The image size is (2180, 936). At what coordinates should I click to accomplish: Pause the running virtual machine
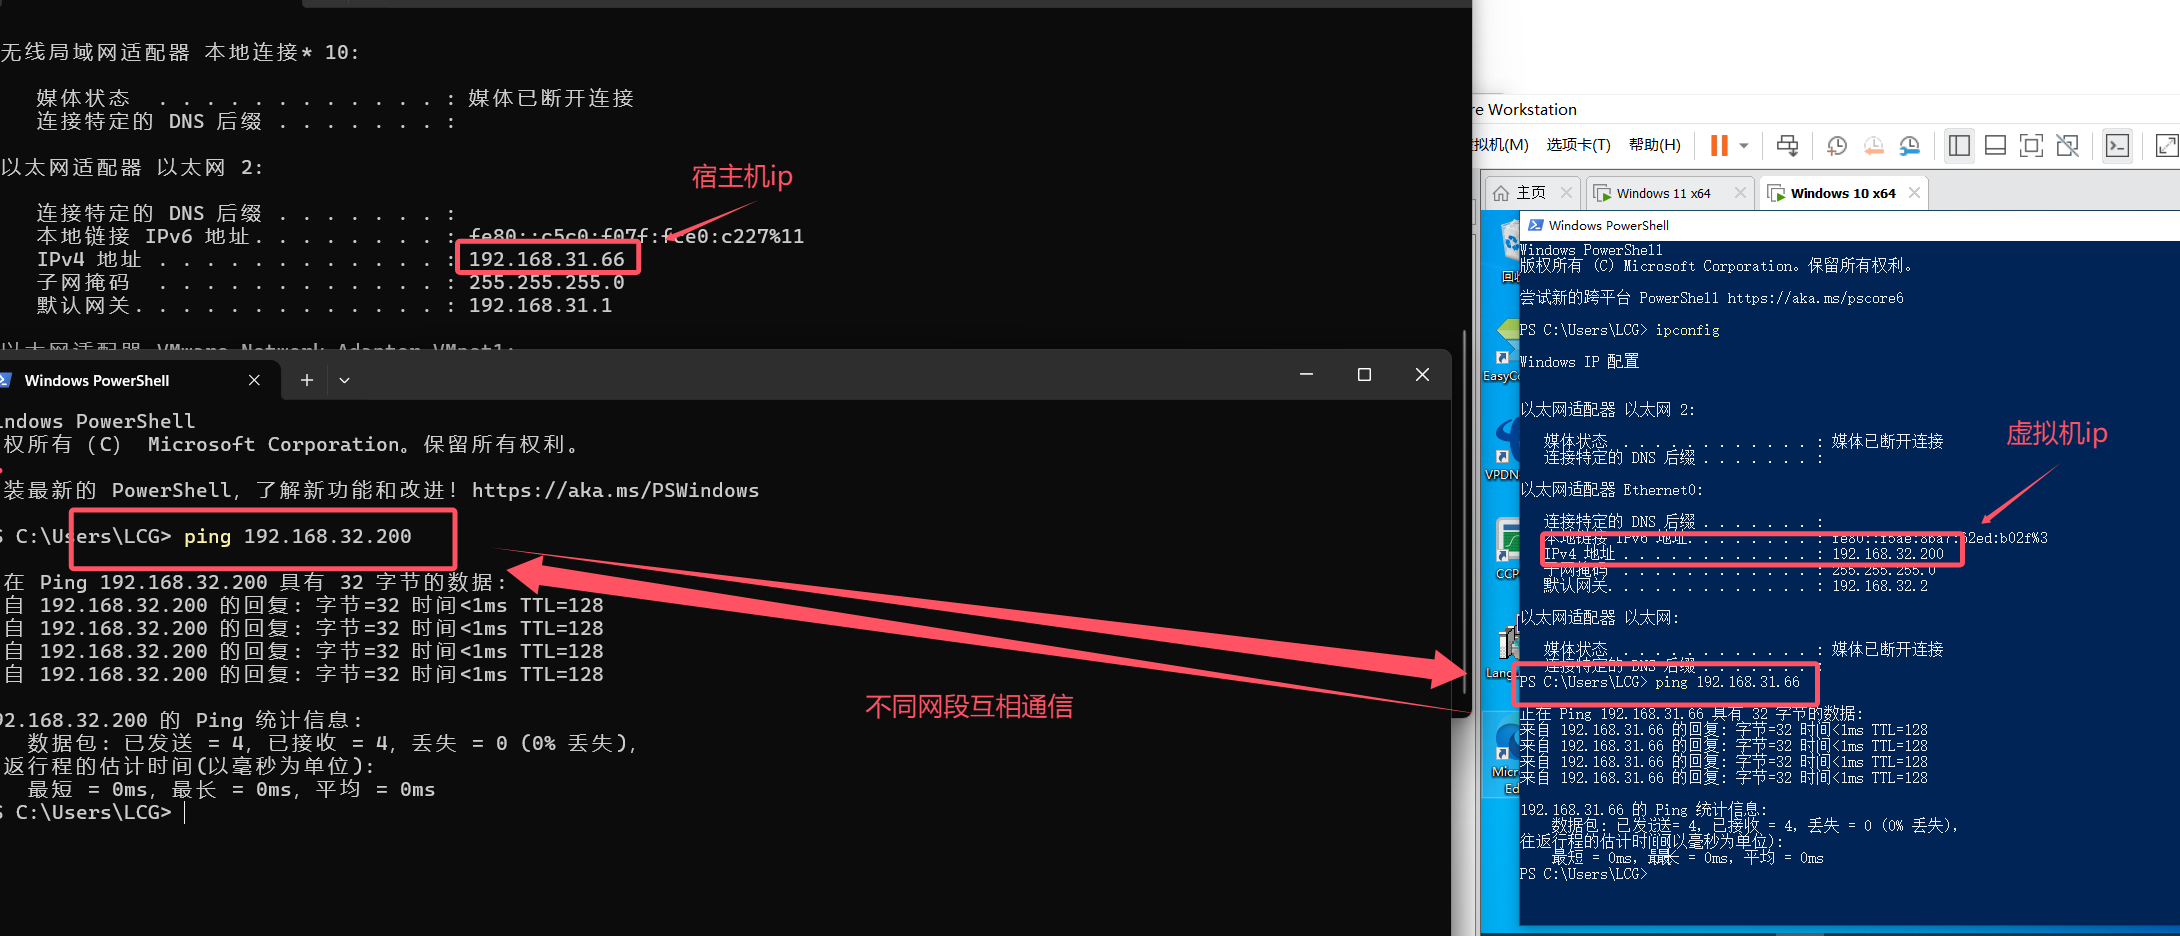1719,146
